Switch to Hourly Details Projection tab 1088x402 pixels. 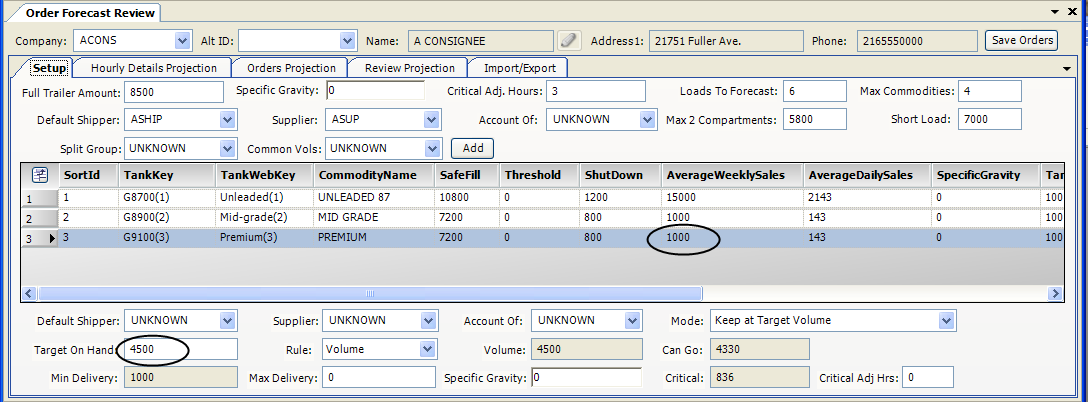[x=153, y=68]
